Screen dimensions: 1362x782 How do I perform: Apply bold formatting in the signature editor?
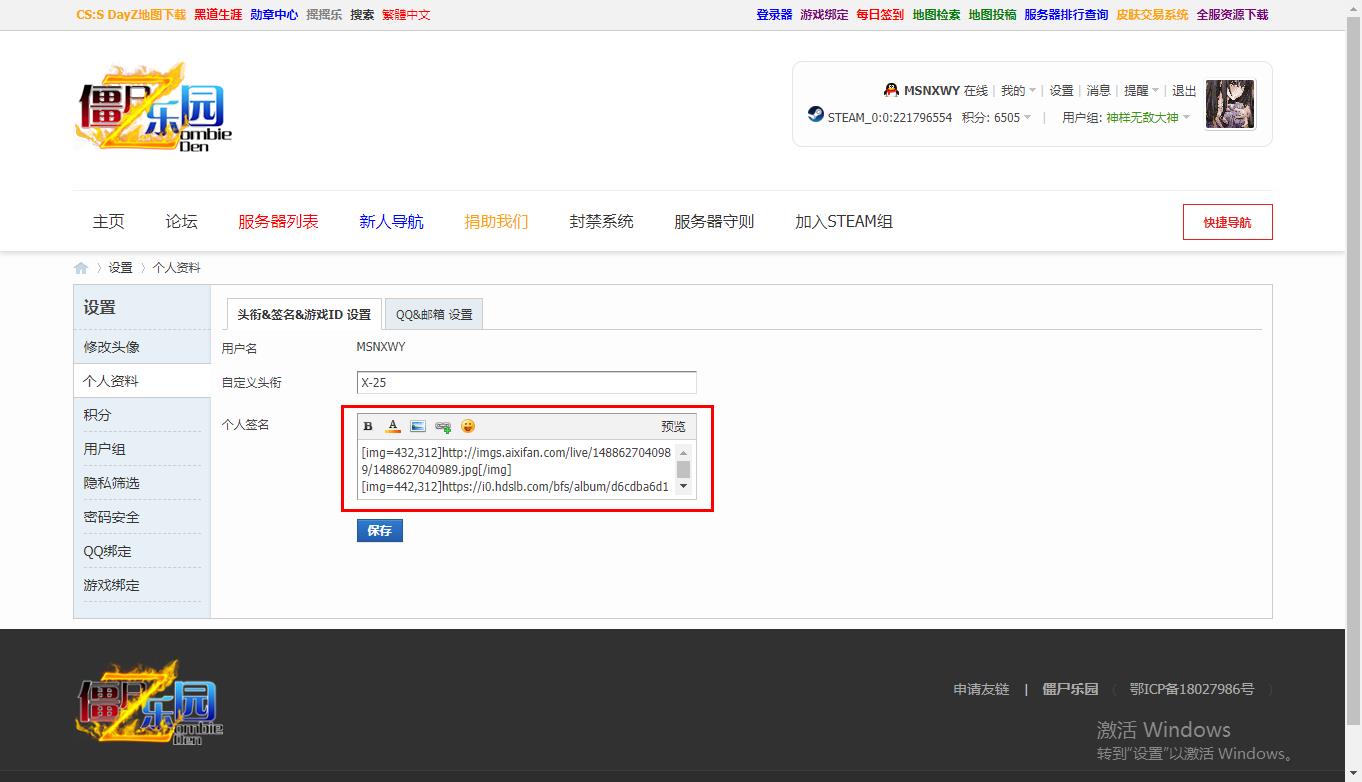(368, 425)
